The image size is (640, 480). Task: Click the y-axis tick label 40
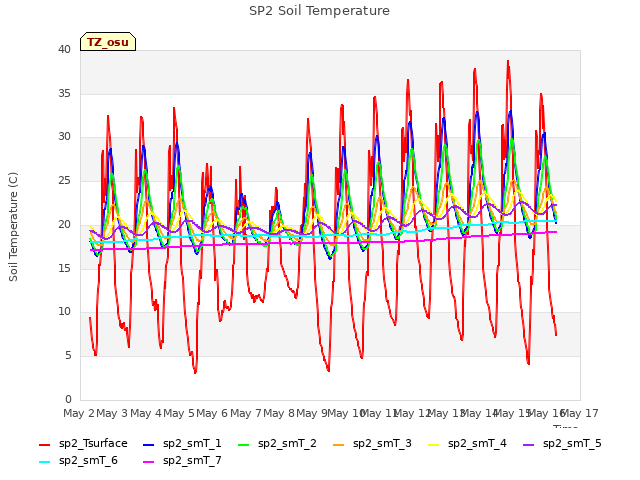coord(64,49)
